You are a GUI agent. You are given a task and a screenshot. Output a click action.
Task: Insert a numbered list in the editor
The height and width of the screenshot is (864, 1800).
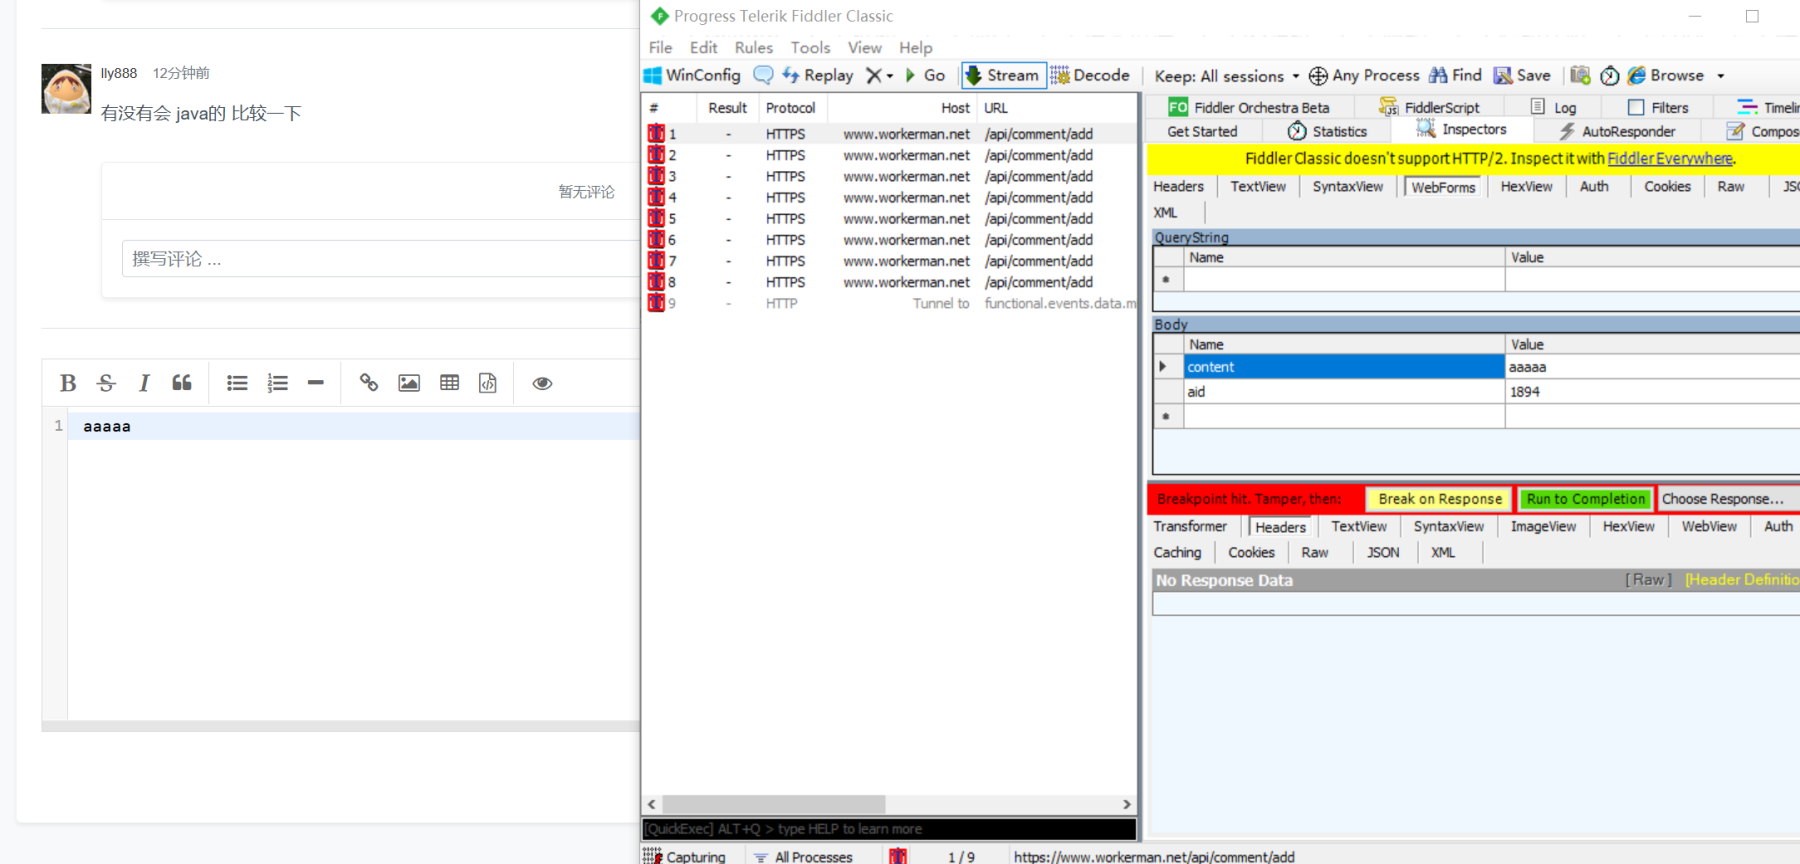tap(277, 383)
